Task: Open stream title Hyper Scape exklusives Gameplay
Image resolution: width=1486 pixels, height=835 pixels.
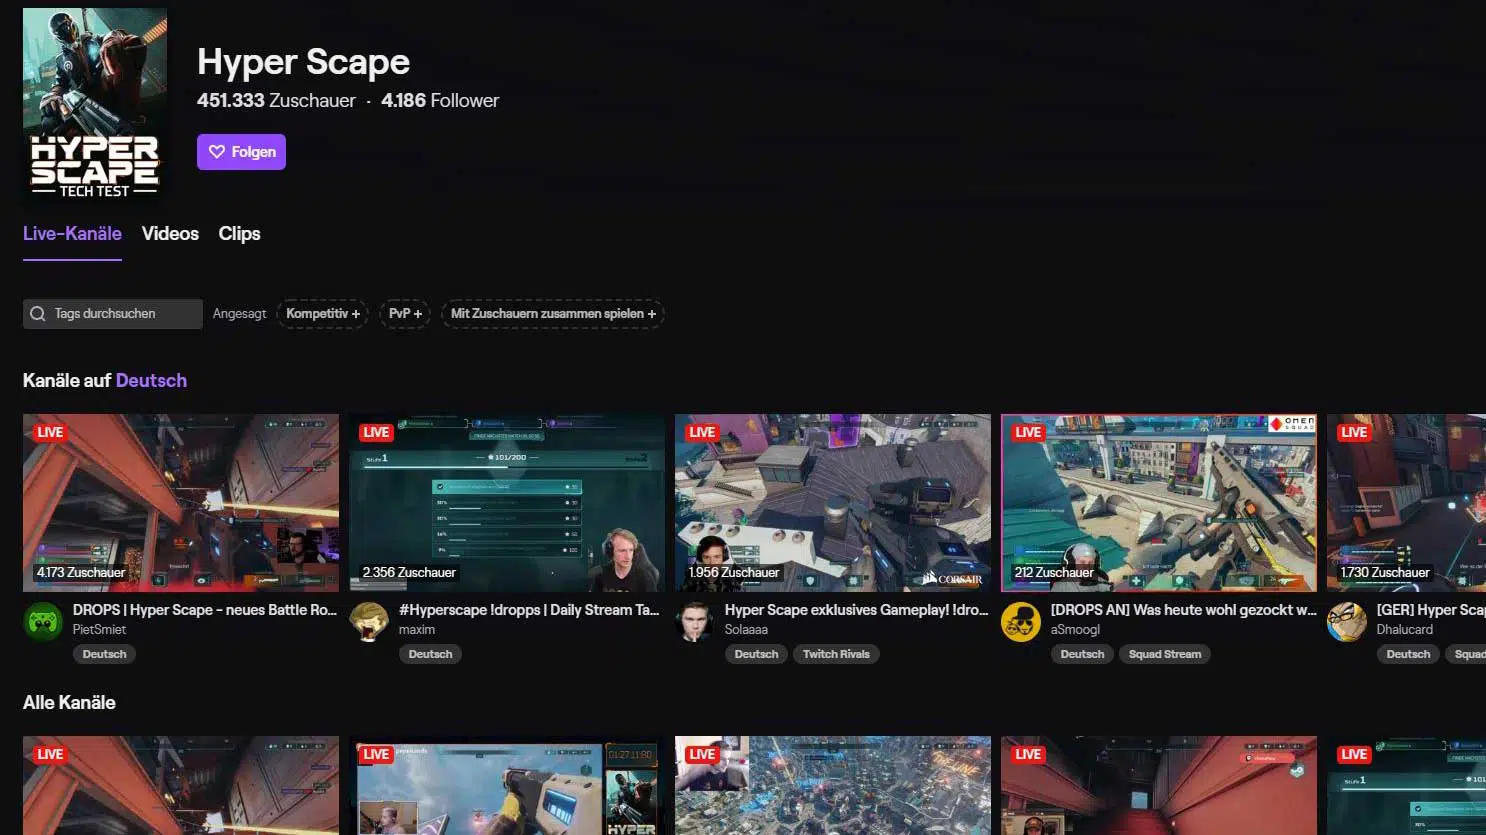Action: [x=856, y=609]
